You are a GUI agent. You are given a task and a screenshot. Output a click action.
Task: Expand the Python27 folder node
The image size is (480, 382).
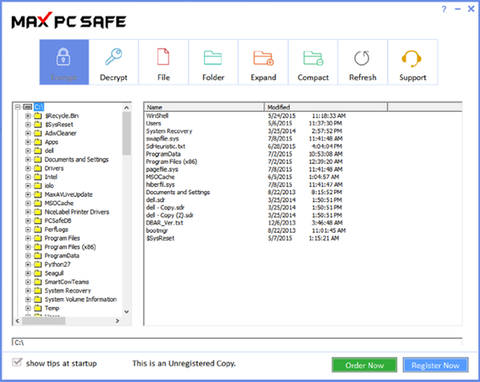[28, 264]
